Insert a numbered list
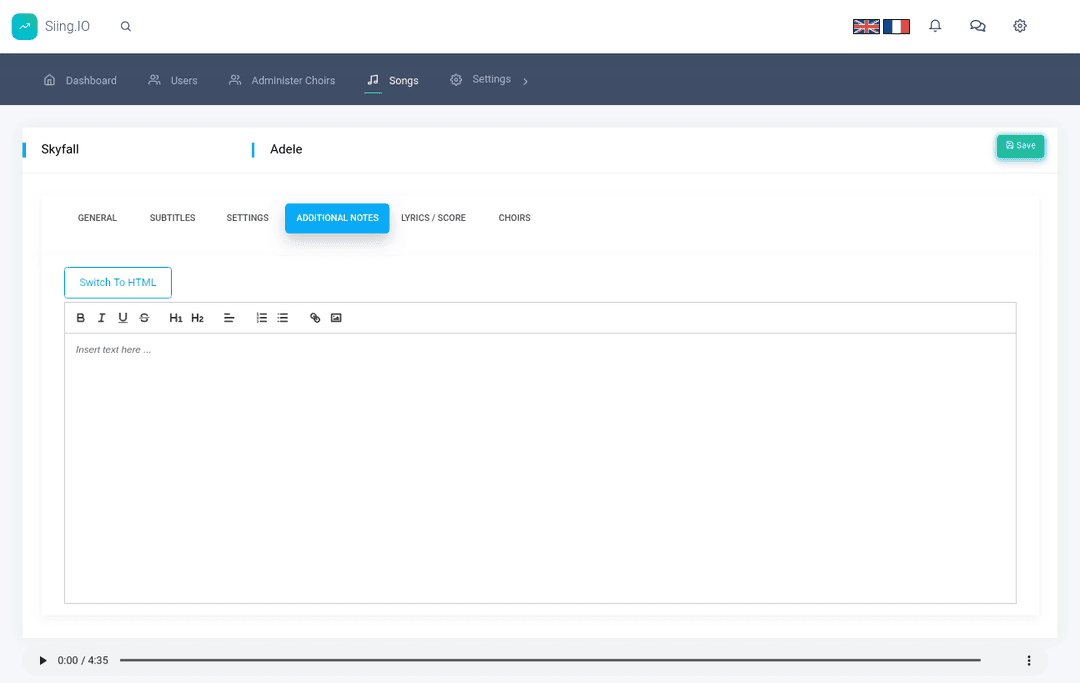 262,318
